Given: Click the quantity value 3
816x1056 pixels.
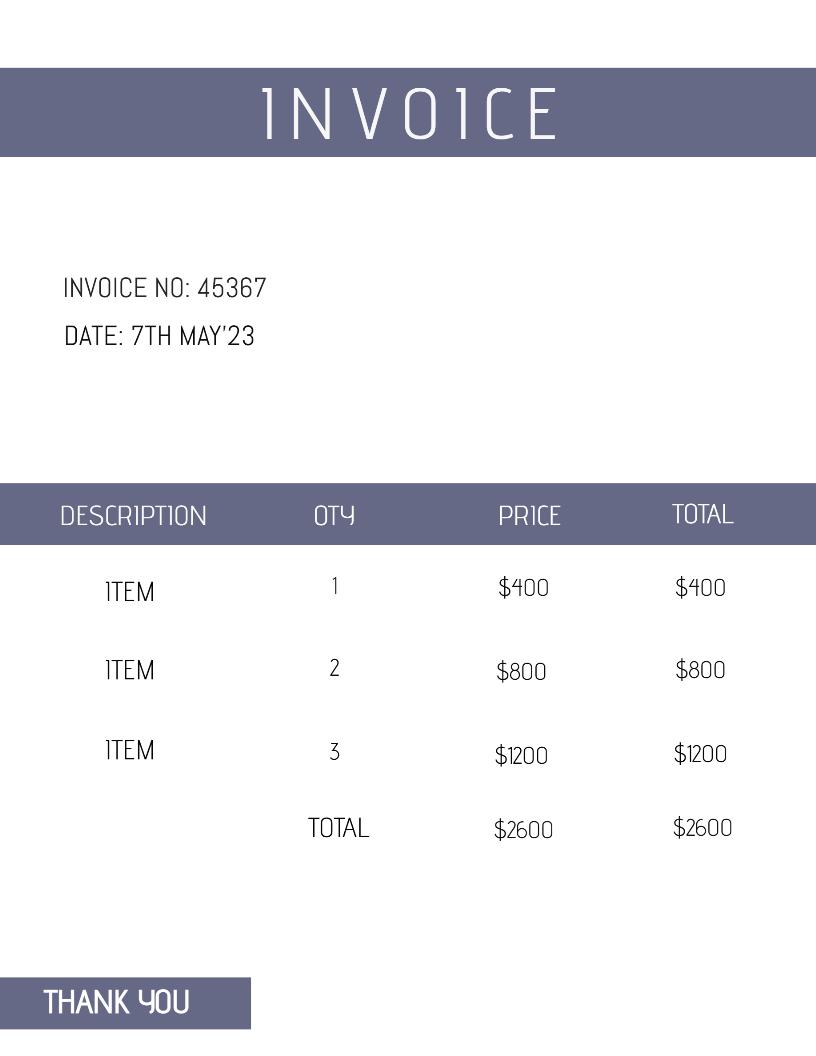Looking at the screenshot, I should 335,751.
